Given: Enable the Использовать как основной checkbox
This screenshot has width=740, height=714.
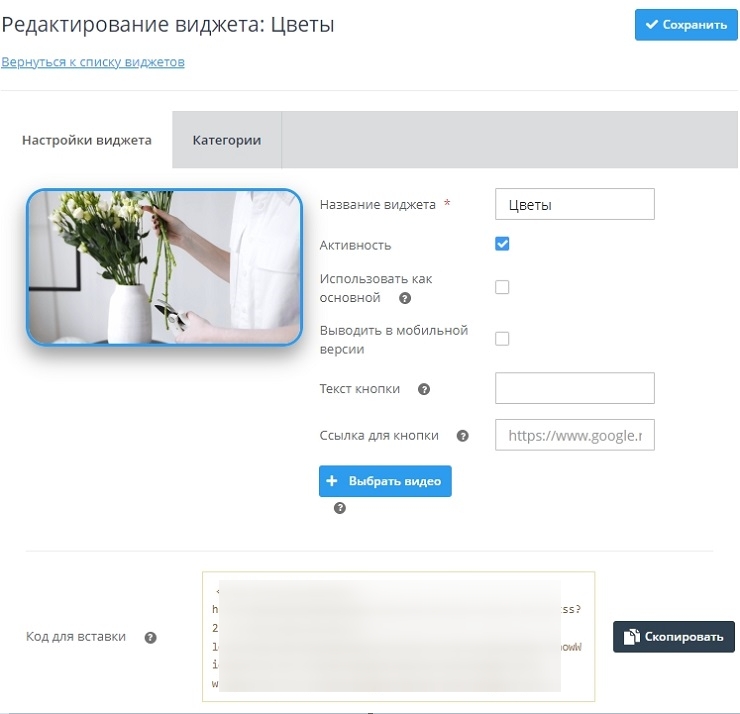Looking at the screenshot, I should tap(502, 287).
